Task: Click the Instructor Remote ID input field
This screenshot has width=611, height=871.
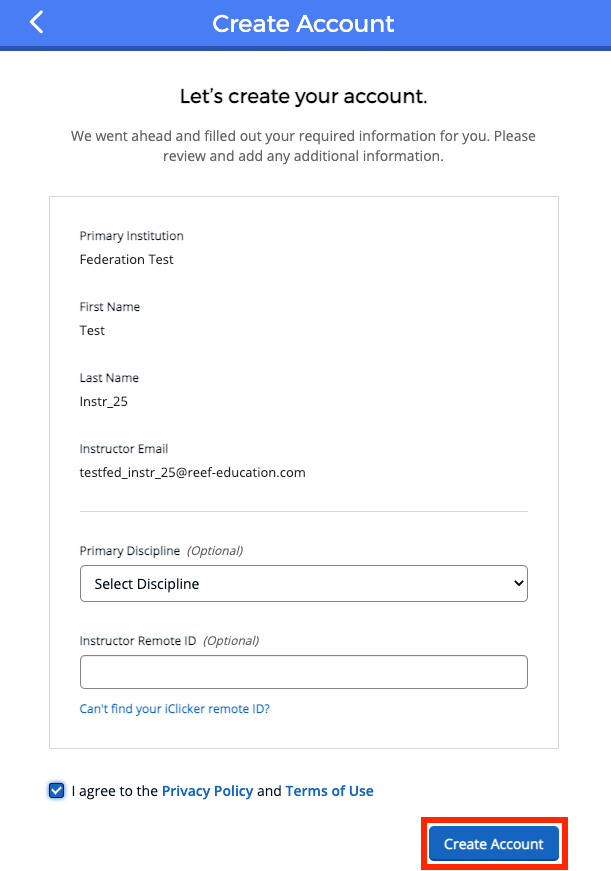Action: point(303,671)
